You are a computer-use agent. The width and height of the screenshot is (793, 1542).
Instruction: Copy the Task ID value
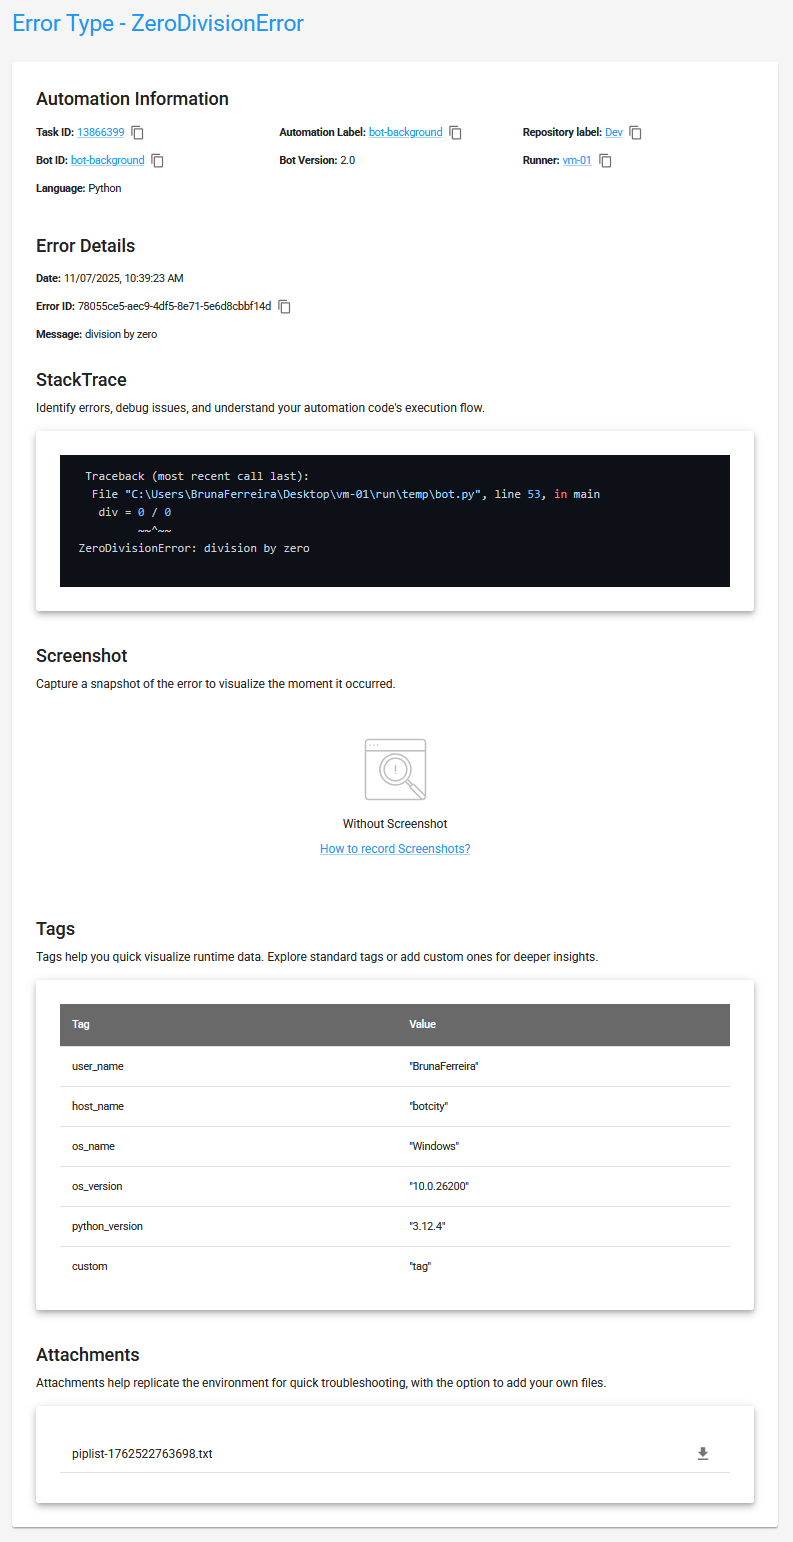(138, 133)
